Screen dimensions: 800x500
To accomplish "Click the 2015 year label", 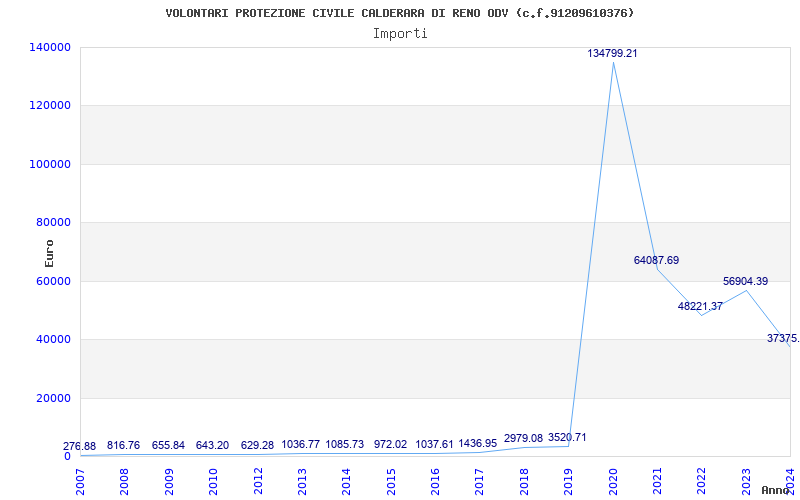I will [391, 482].
